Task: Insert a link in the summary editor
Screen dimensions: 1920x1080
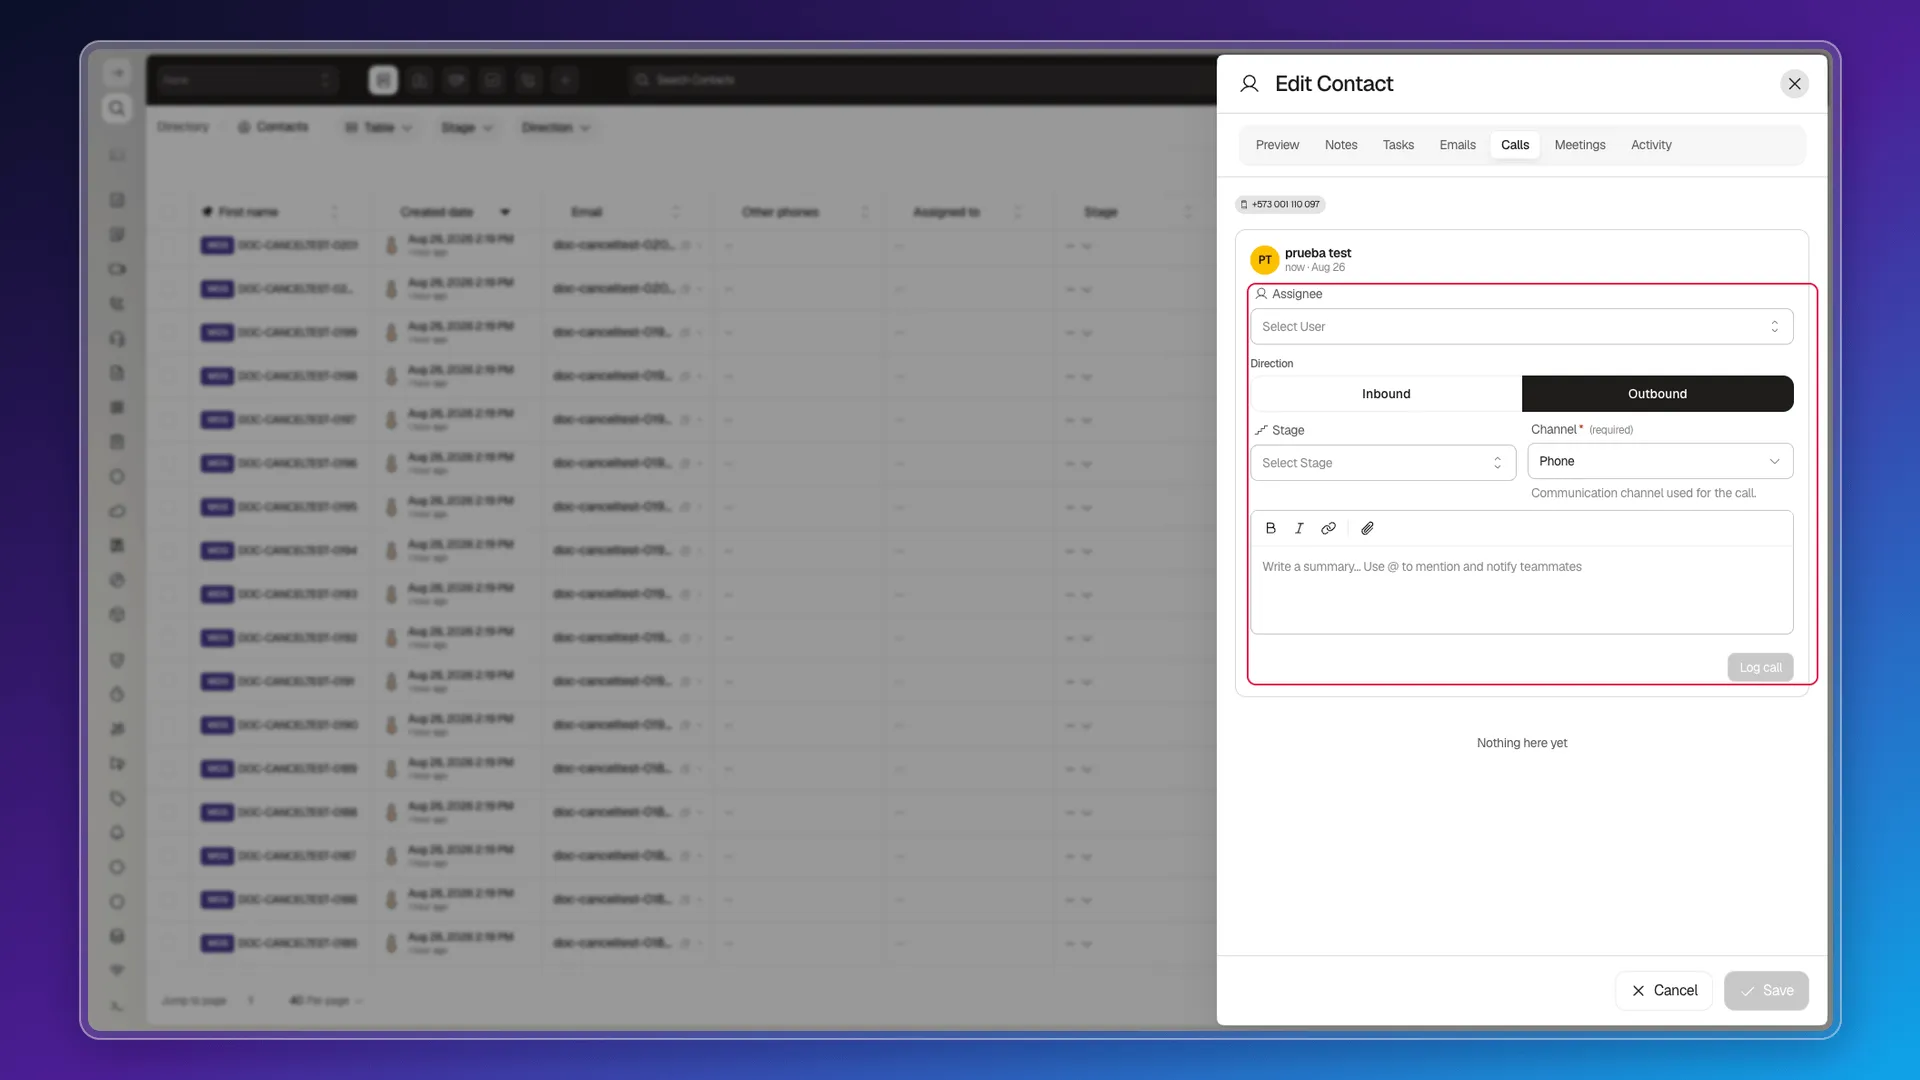Action: coord(1328,528)
